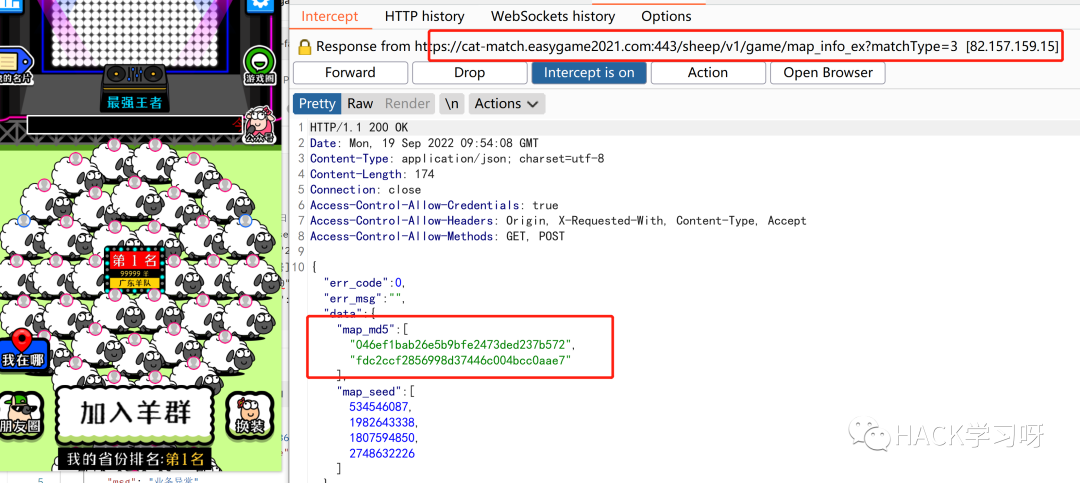Image resolution: width=1080 pixels, height=483 pixels.
Task: Open the 朋友圈 icon
Action: click(21, 415)
